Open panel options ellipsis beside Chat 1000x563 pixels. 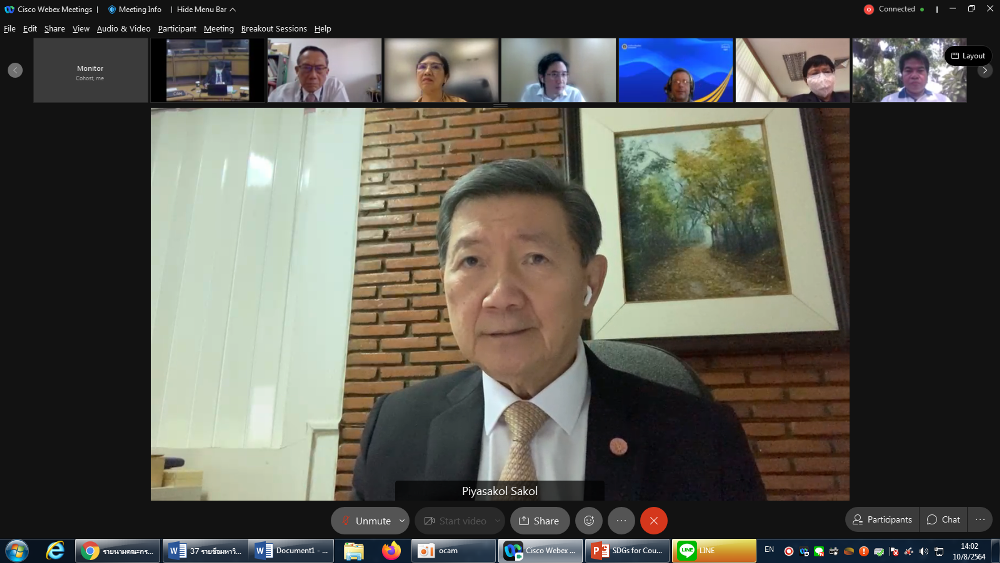coord(980,520)
